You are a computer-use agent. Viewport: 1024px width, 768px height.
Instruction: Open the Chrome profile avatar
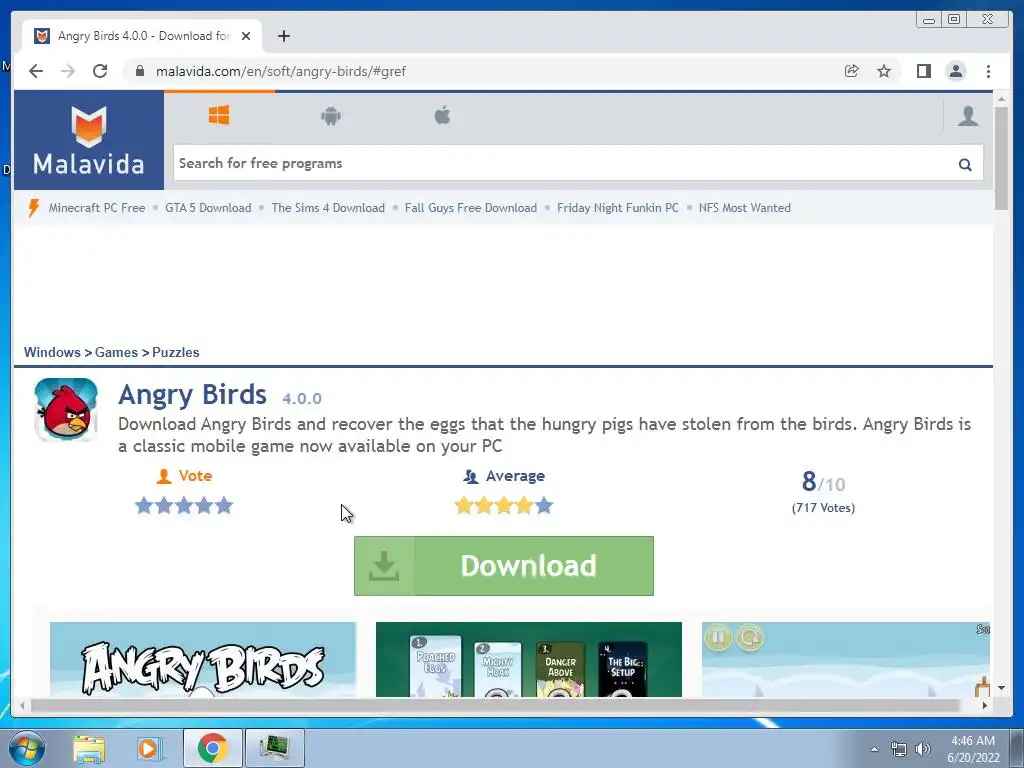955,71
